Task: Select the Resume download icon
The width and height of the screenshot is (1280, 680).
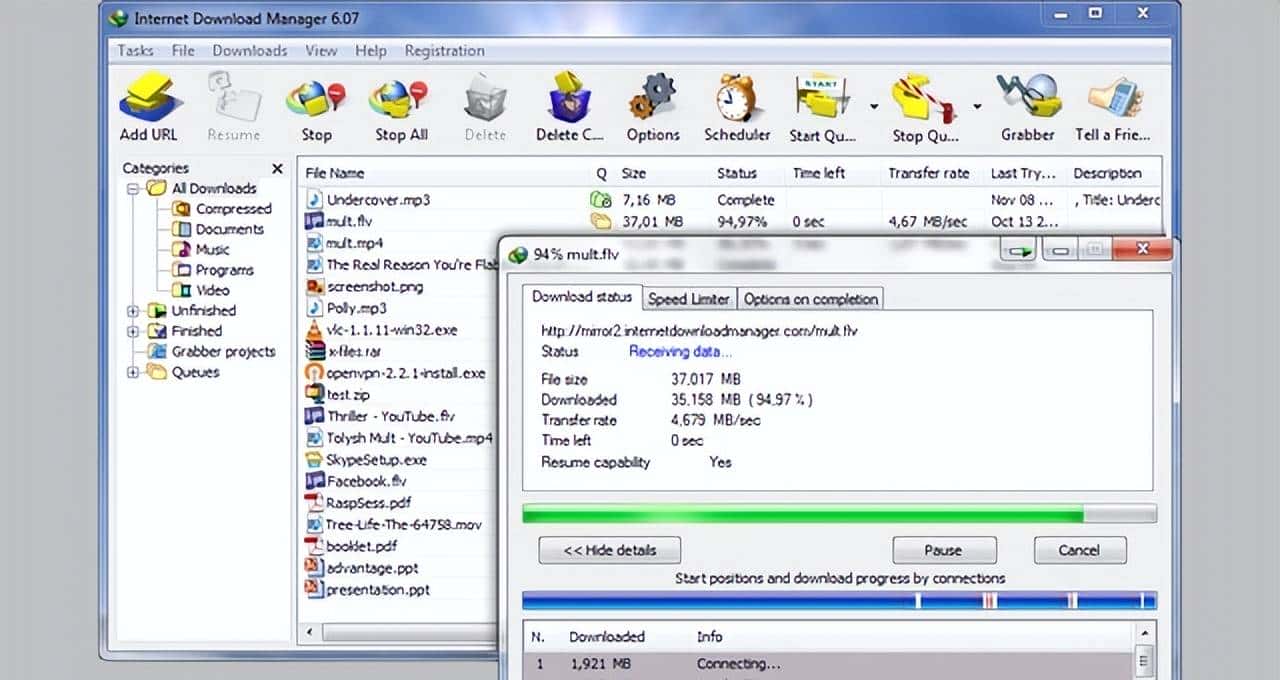Action: [234, 100]
